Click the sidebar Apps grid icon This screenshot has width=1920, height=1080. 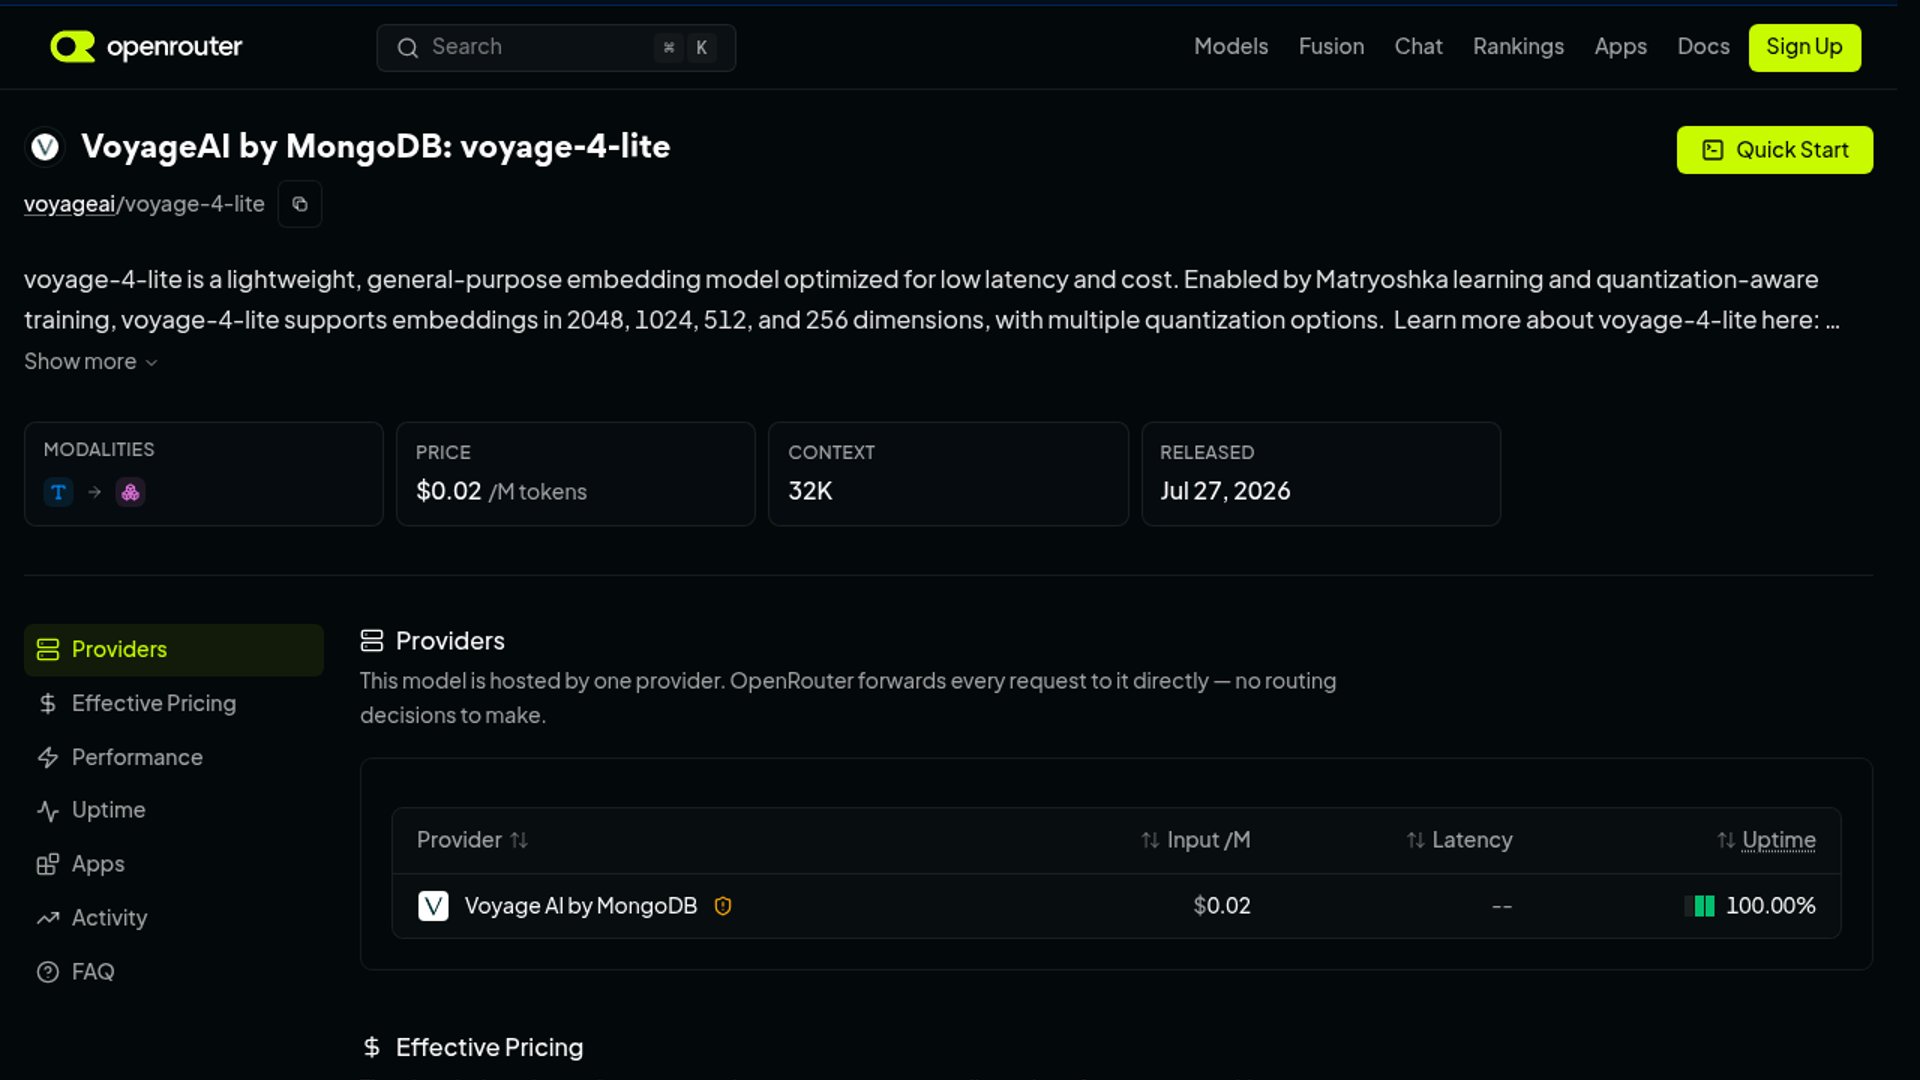point(47,864)
